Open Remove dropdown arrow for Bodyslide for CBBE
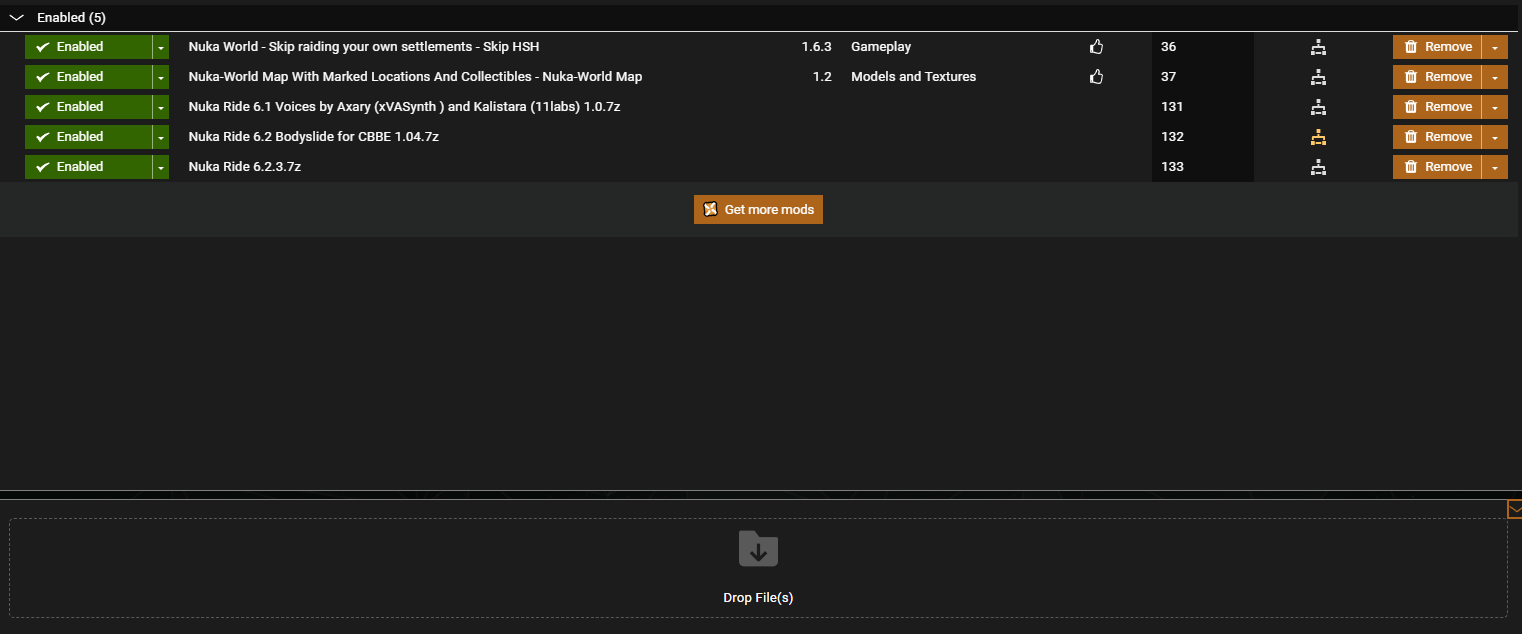Screen dimensions: 1522x634 1495,137
